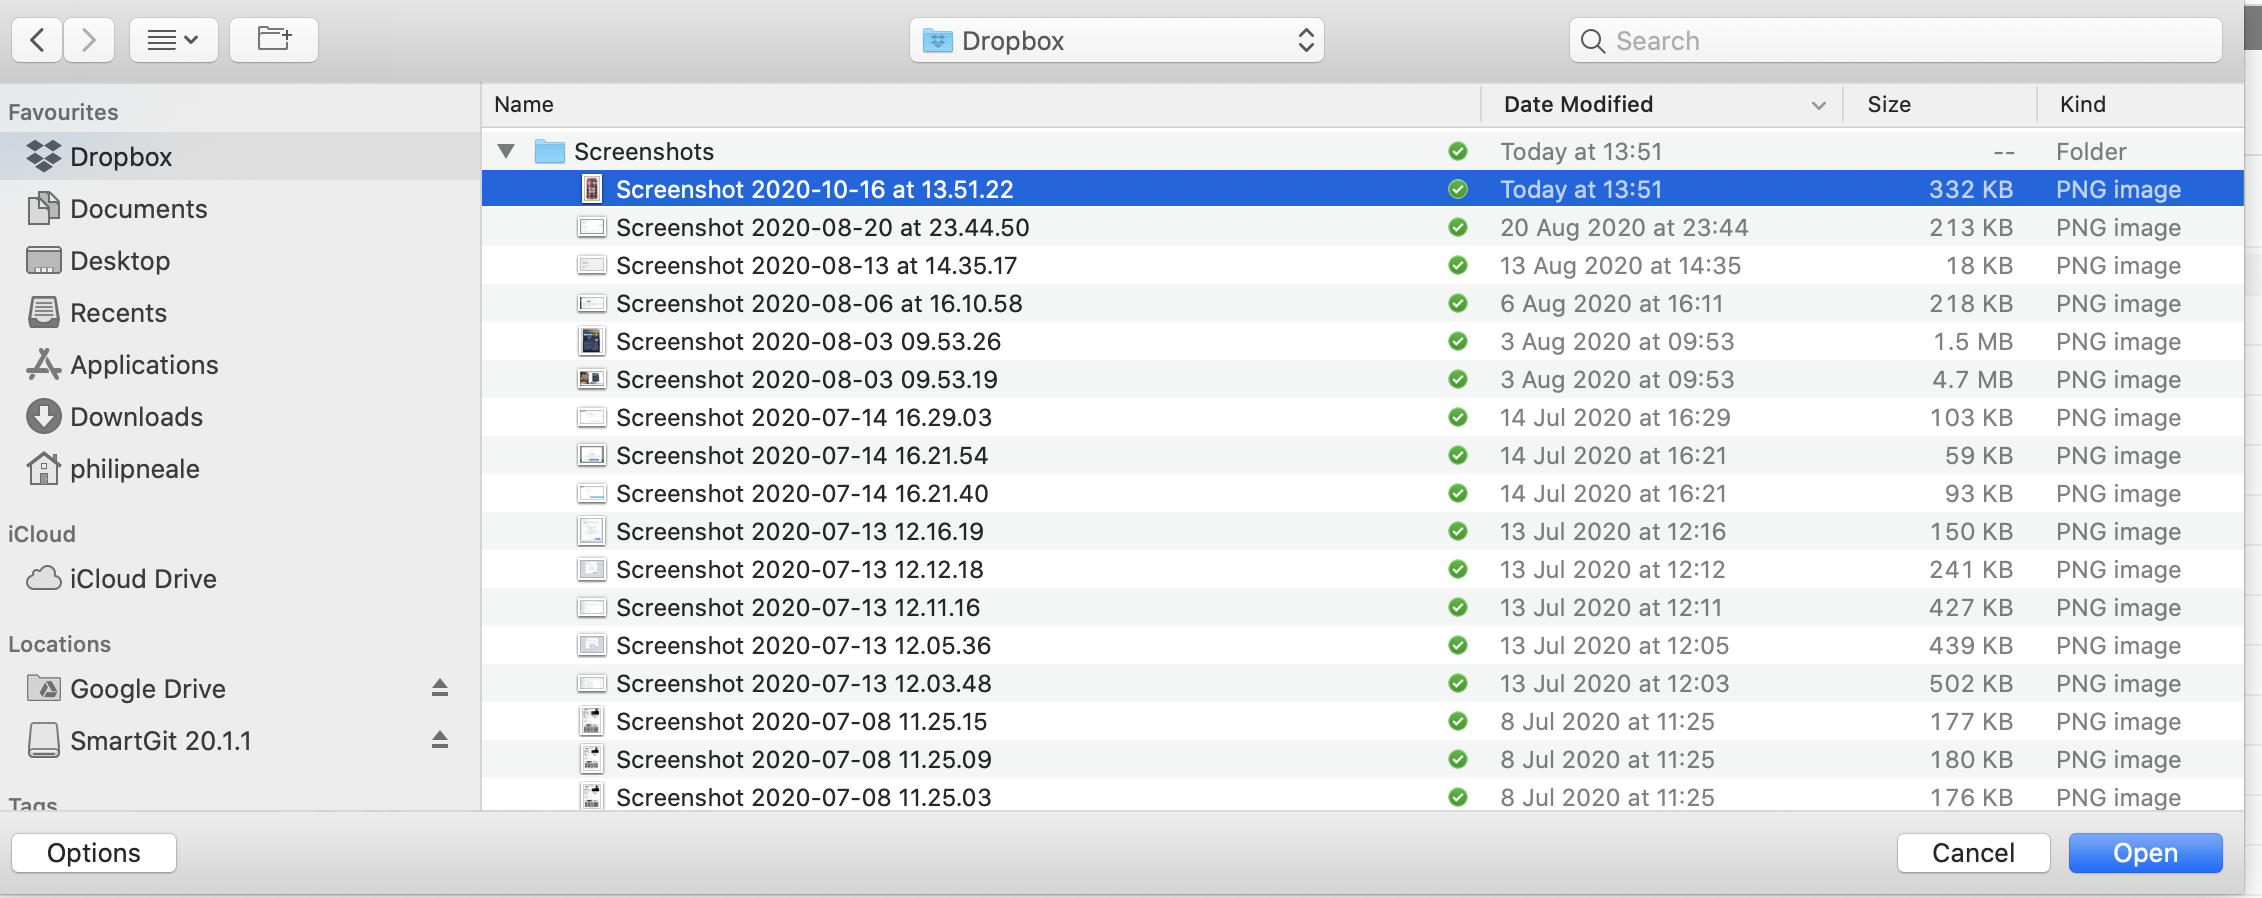Image resolution: width=2262 pixels, height=898 pixels.
Task: Create a new folder with toolbar icon
Action: pos(274,40)
